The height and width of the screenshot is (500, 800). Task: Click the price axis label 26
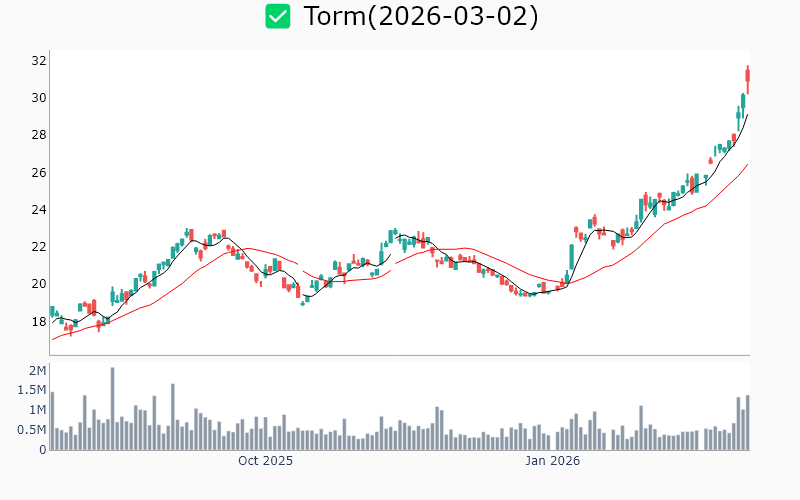39,172
